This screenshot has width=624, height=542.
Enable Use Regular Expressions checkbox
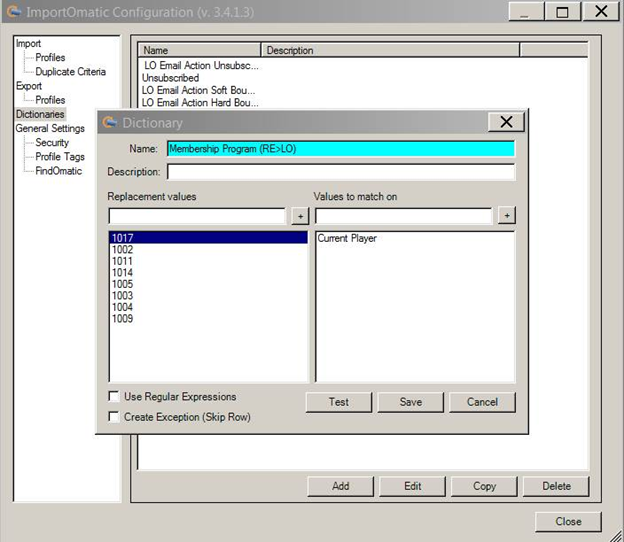coord(114,396)
